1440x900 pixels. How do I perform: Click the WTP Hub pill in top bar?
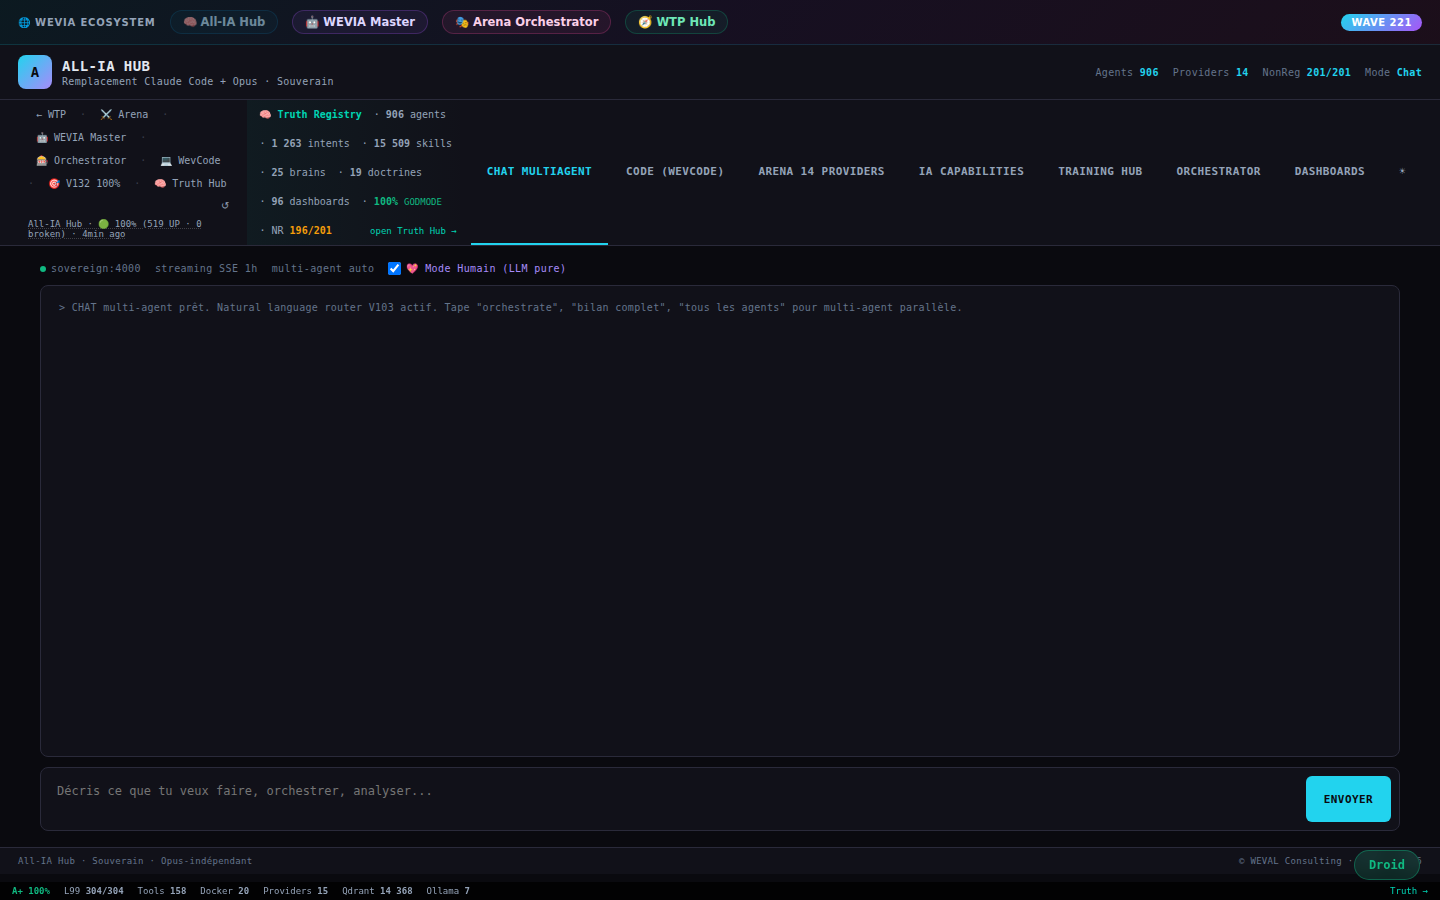(676, 22)
